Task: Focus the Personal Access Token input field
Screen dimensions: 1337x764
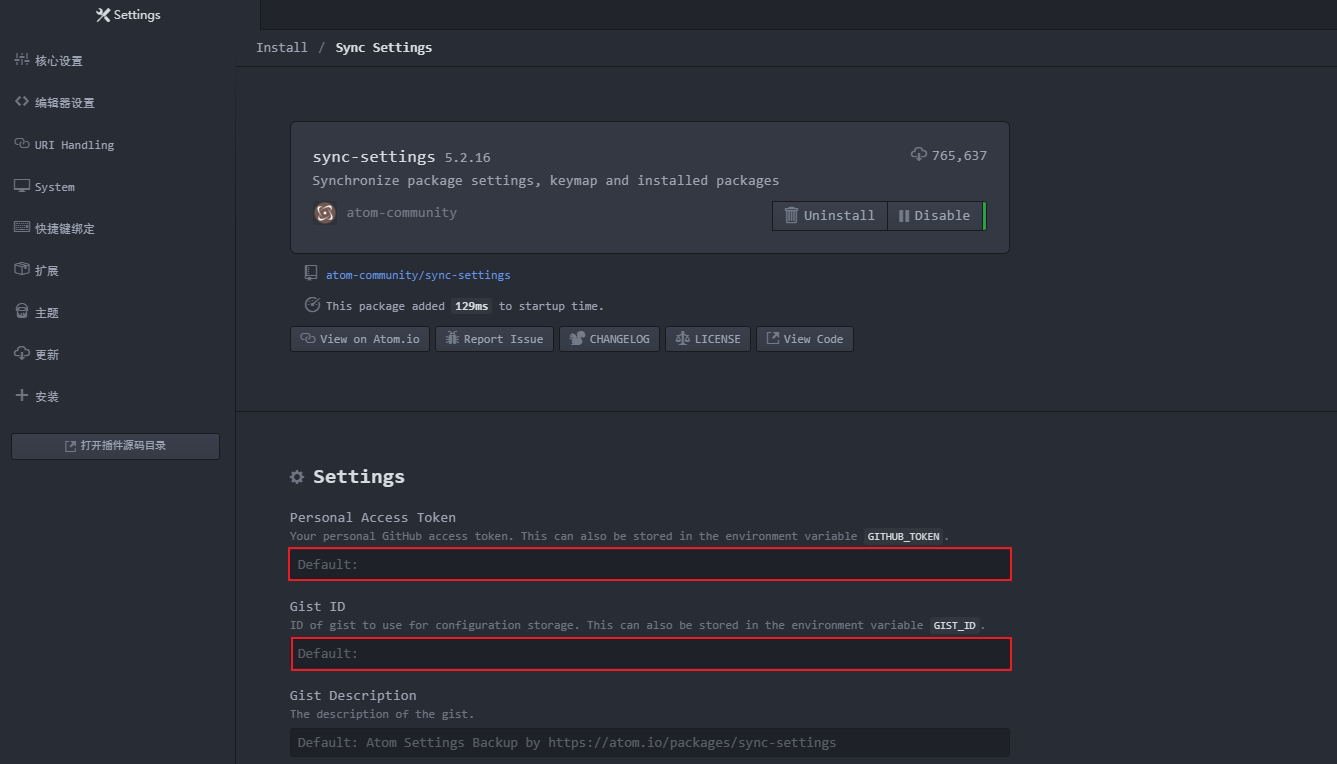Action: pos(650,564)
